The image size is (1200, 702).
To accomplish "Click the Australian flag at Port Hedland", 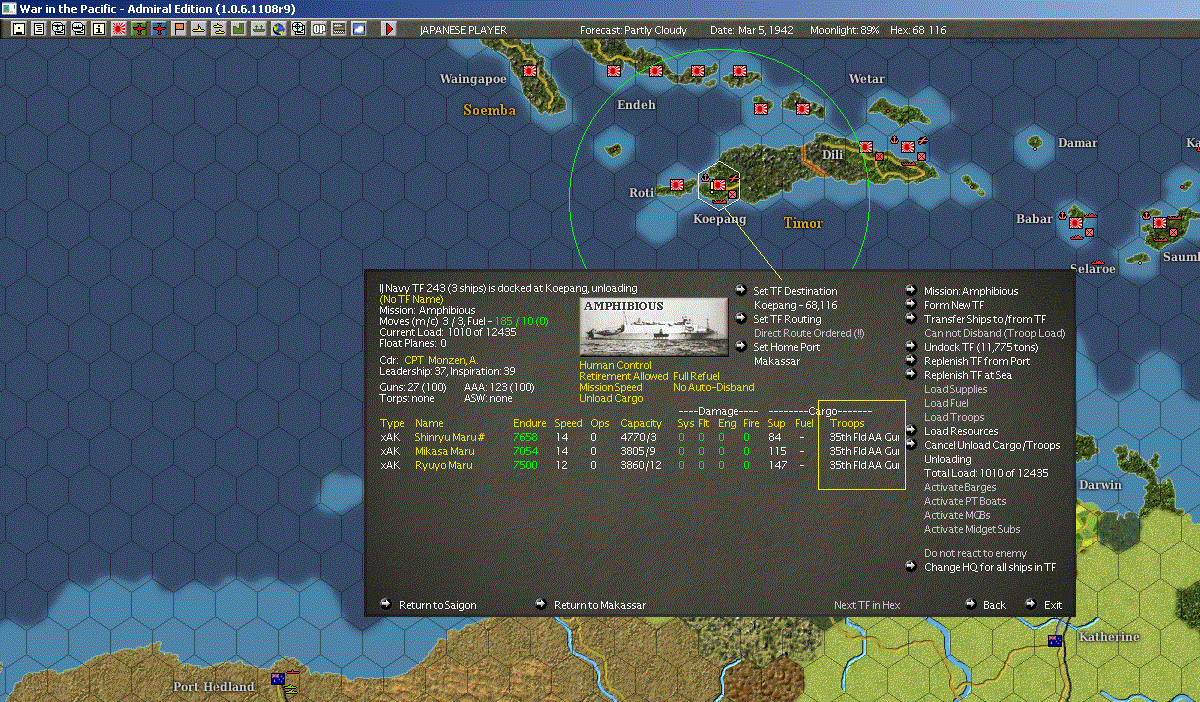I will click(x=278, y=680).
